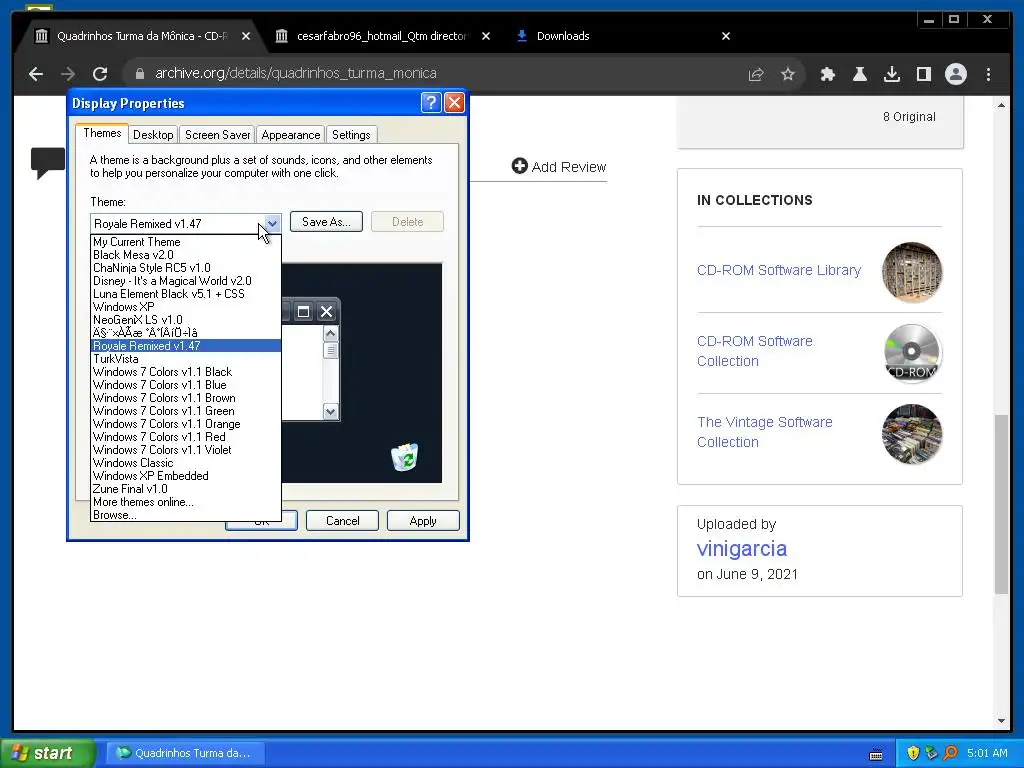Image resolution: width=1024 pixels, height=768 pixels.
Task: Collapse the Theme dropdown arrow
Action: 272,223
